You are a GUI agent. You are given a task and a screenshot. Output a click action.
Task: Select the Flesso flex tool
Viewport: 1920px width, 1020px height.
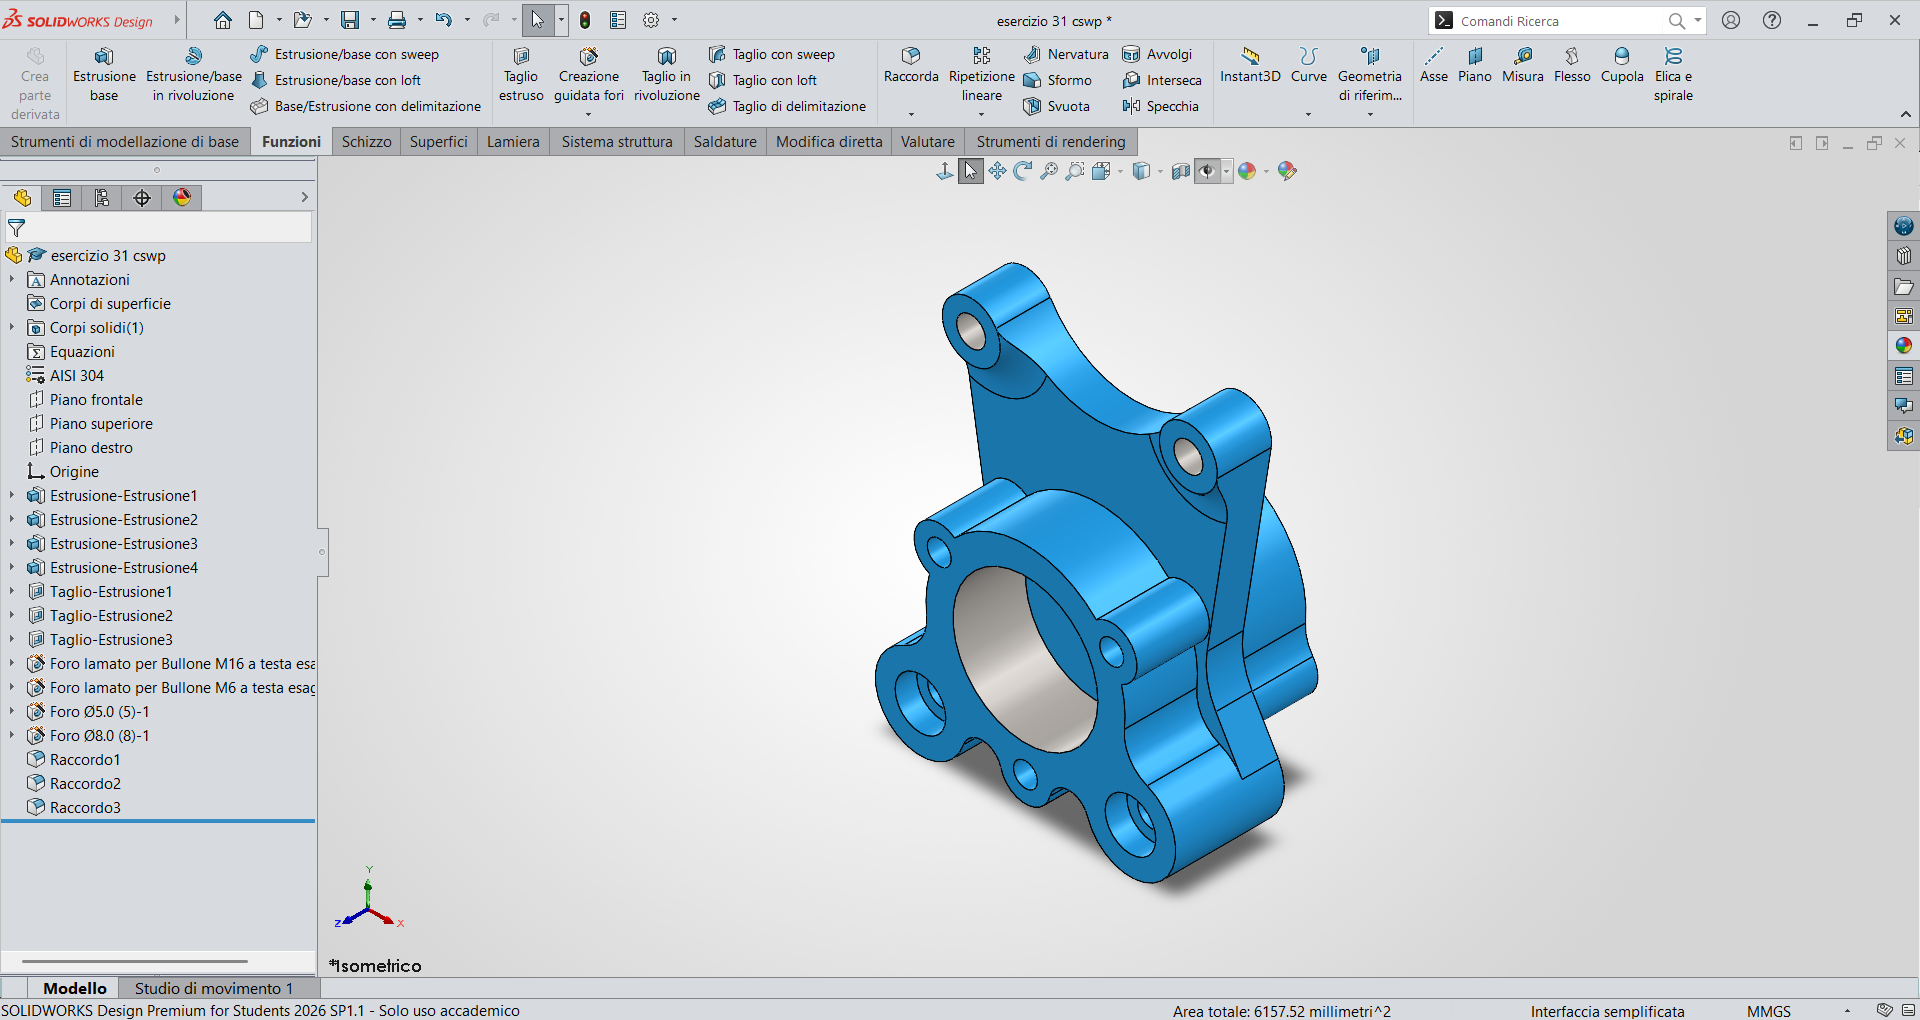click(1572, 65)
